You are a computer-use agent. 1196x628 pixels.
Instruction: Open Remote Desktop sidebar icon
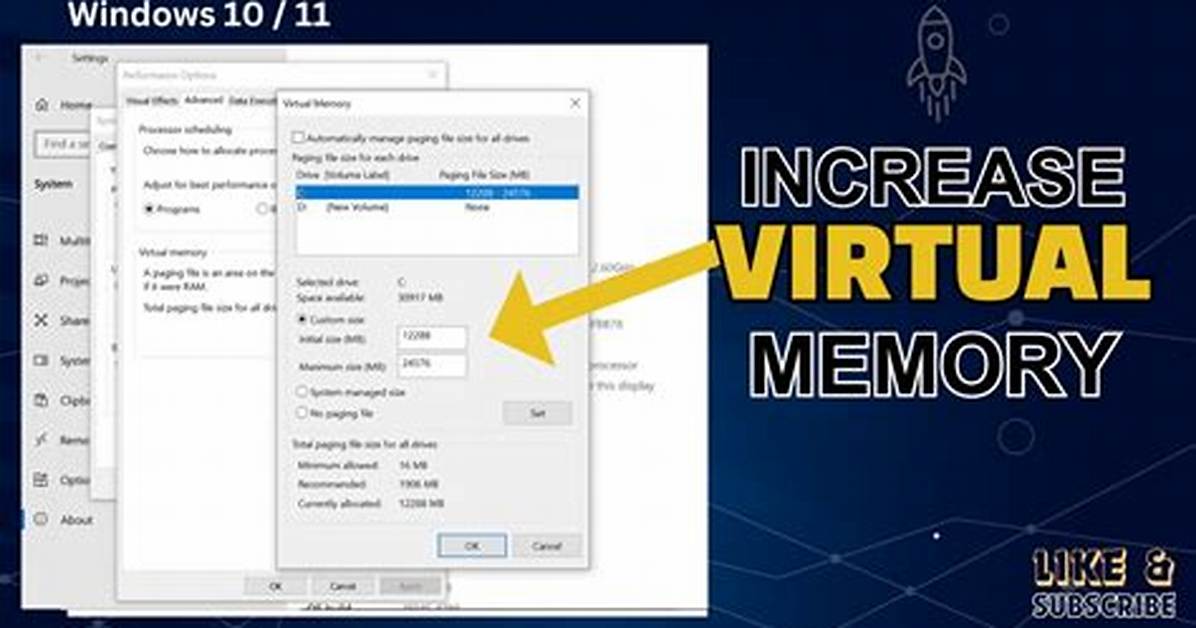pos(41,440)
